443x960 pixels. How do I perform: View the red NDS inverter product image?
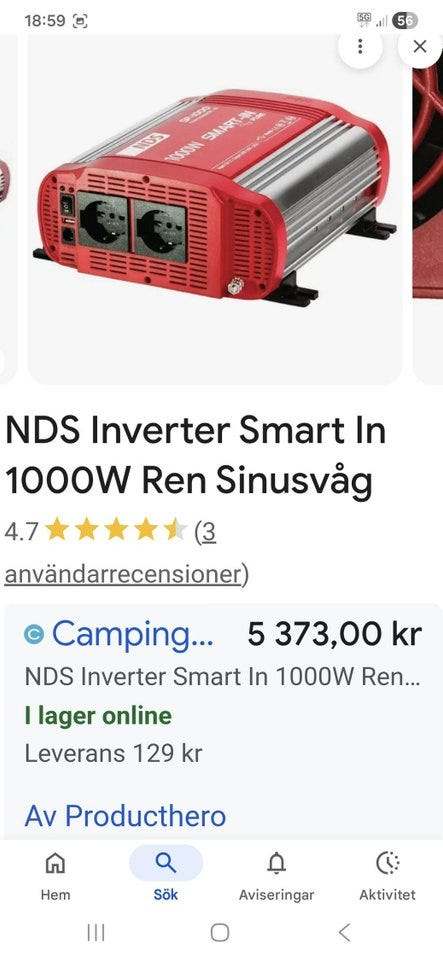pos(215,208)
